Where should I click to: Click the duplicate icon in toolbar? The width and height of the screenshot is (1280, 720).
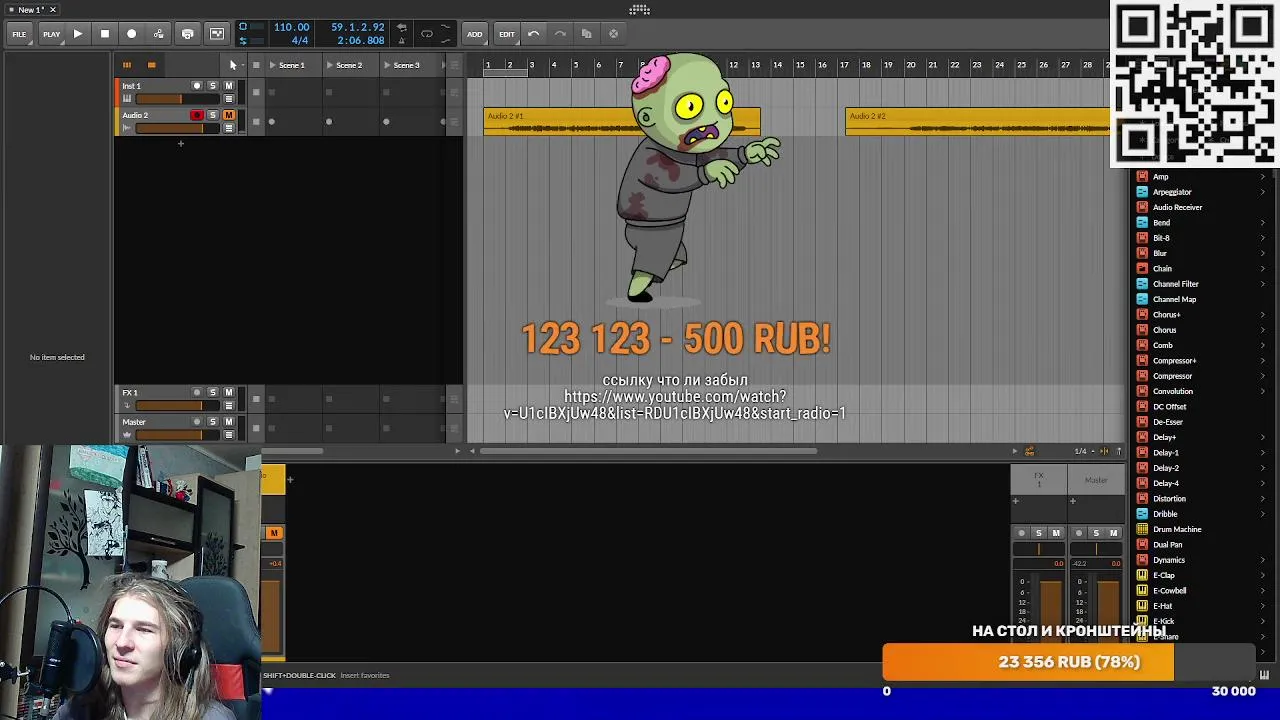pos(587,34)
